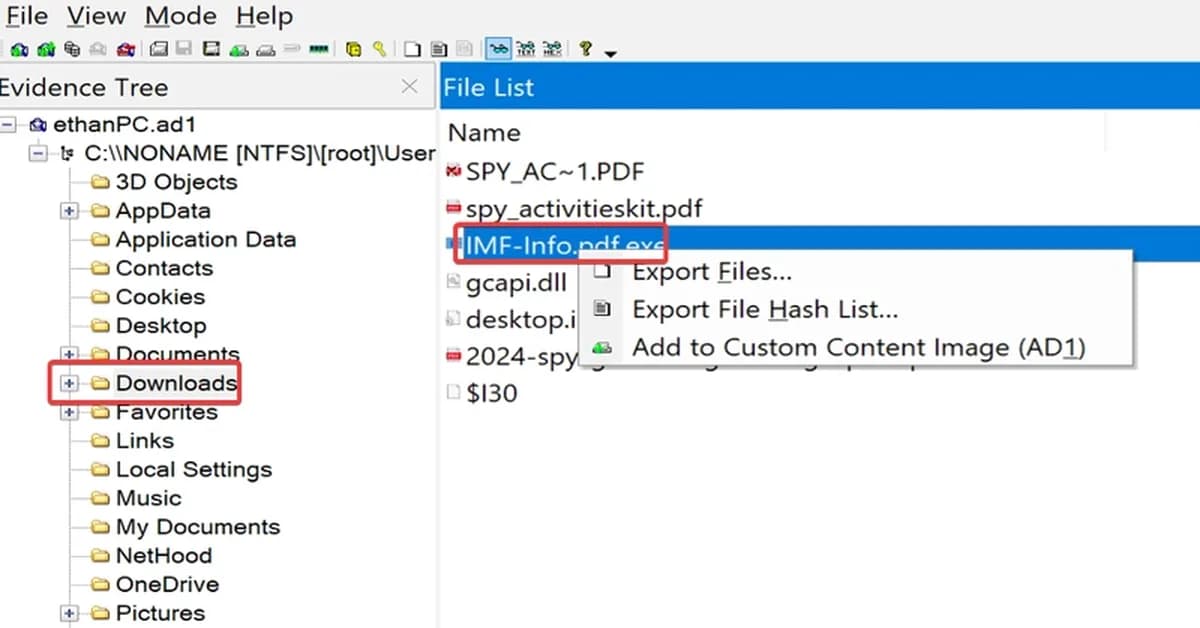Select the OneDrive folder in Evidence Tree
The height and width of the screenshot is (628, 1200).
pyautogui.click(x=166, y=584)
